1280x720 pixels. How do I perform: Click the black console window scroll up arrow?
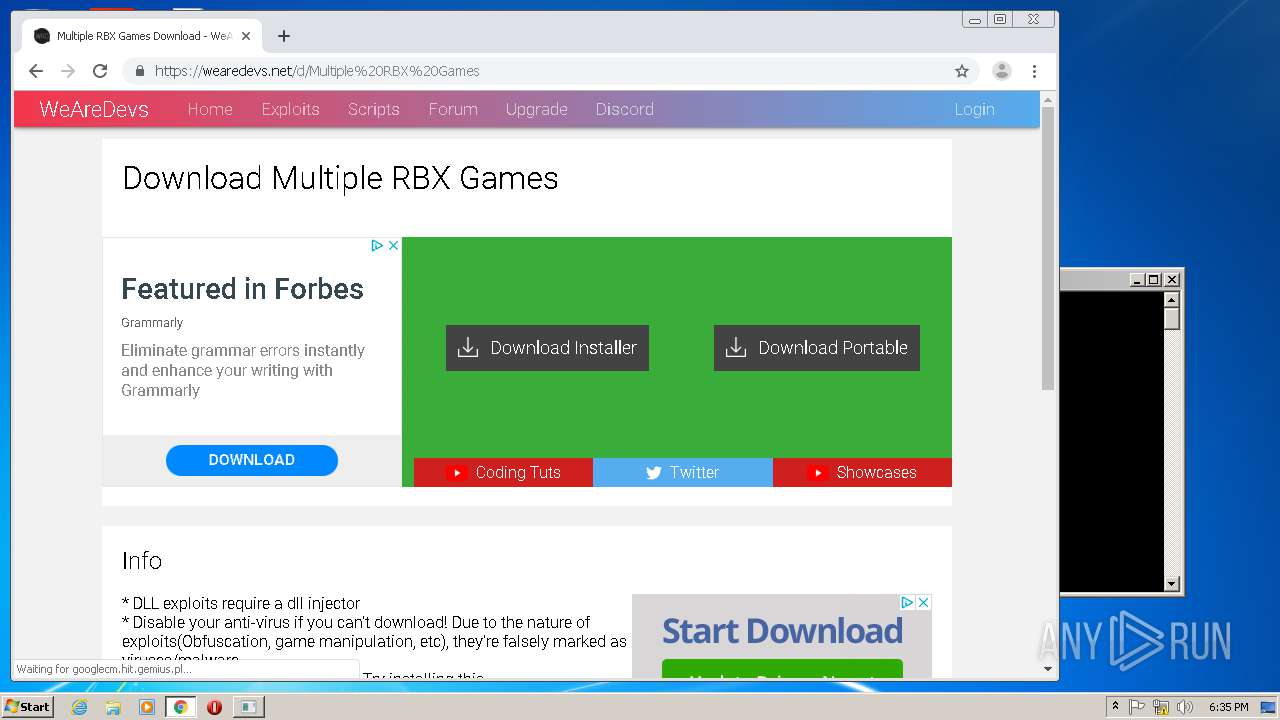tap(1172, 300)
